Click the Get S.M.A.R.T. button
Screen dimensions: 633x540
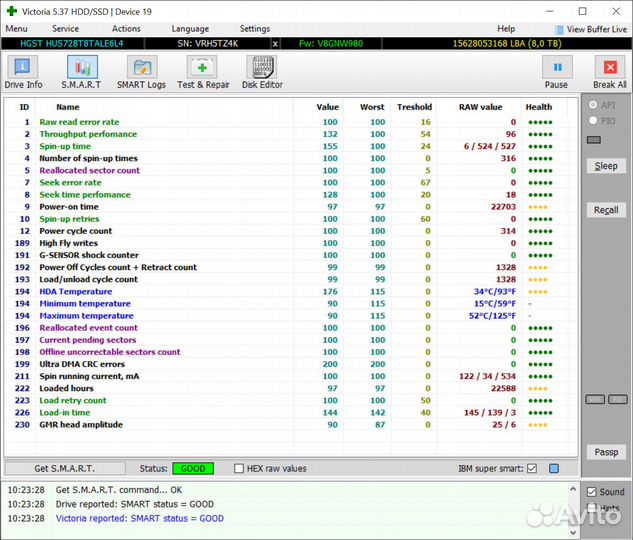[65, 468]
